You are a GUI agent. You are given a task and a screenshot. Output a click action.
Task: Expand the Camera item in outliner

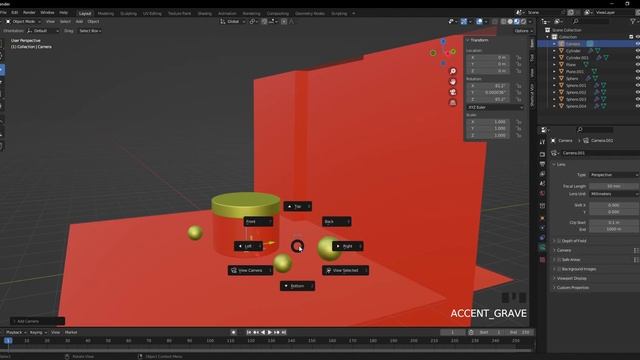pos(554,44)
